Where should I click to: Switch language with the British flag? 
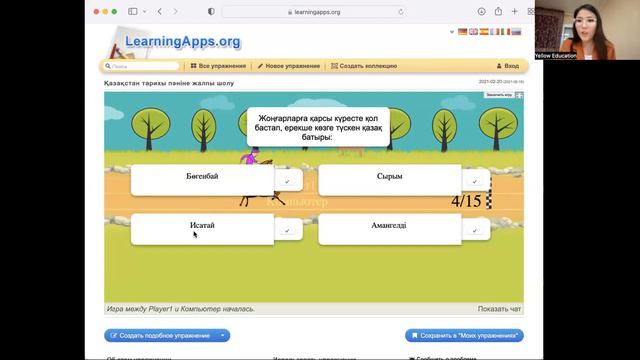coord(473,32)
